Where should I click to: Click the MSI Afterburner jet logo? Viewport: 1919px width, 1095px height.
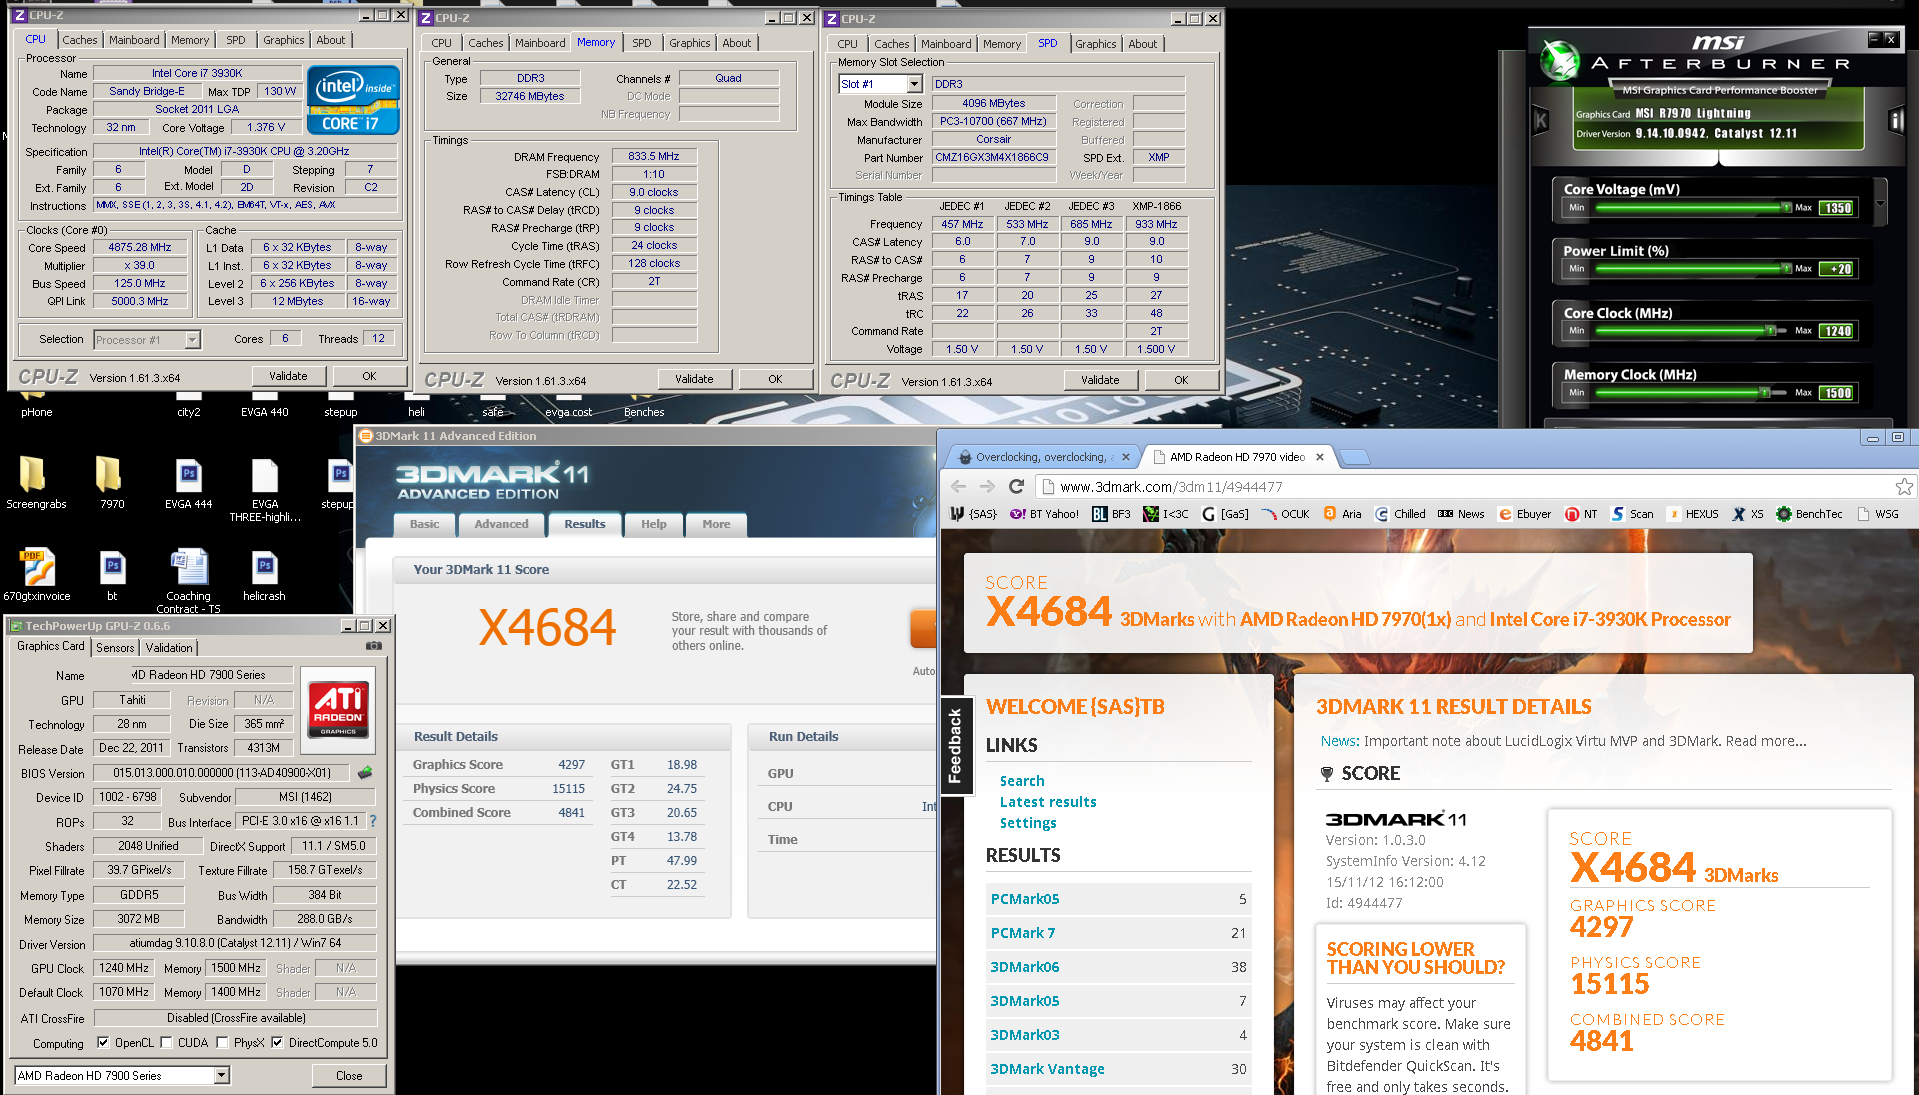[1558, 61]
